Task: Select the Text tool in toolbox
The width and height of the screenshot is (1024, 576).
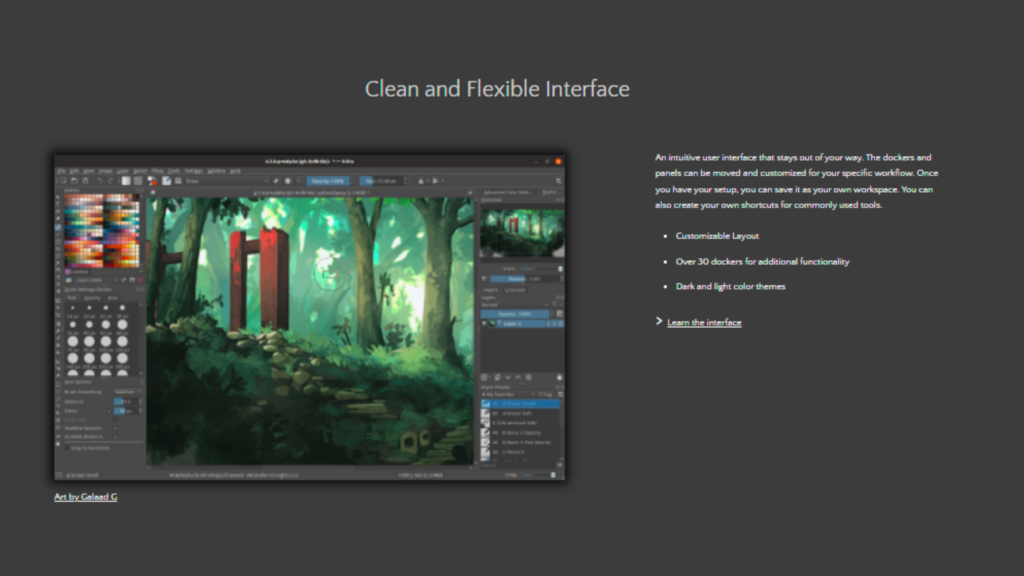Action: (57, 204)
